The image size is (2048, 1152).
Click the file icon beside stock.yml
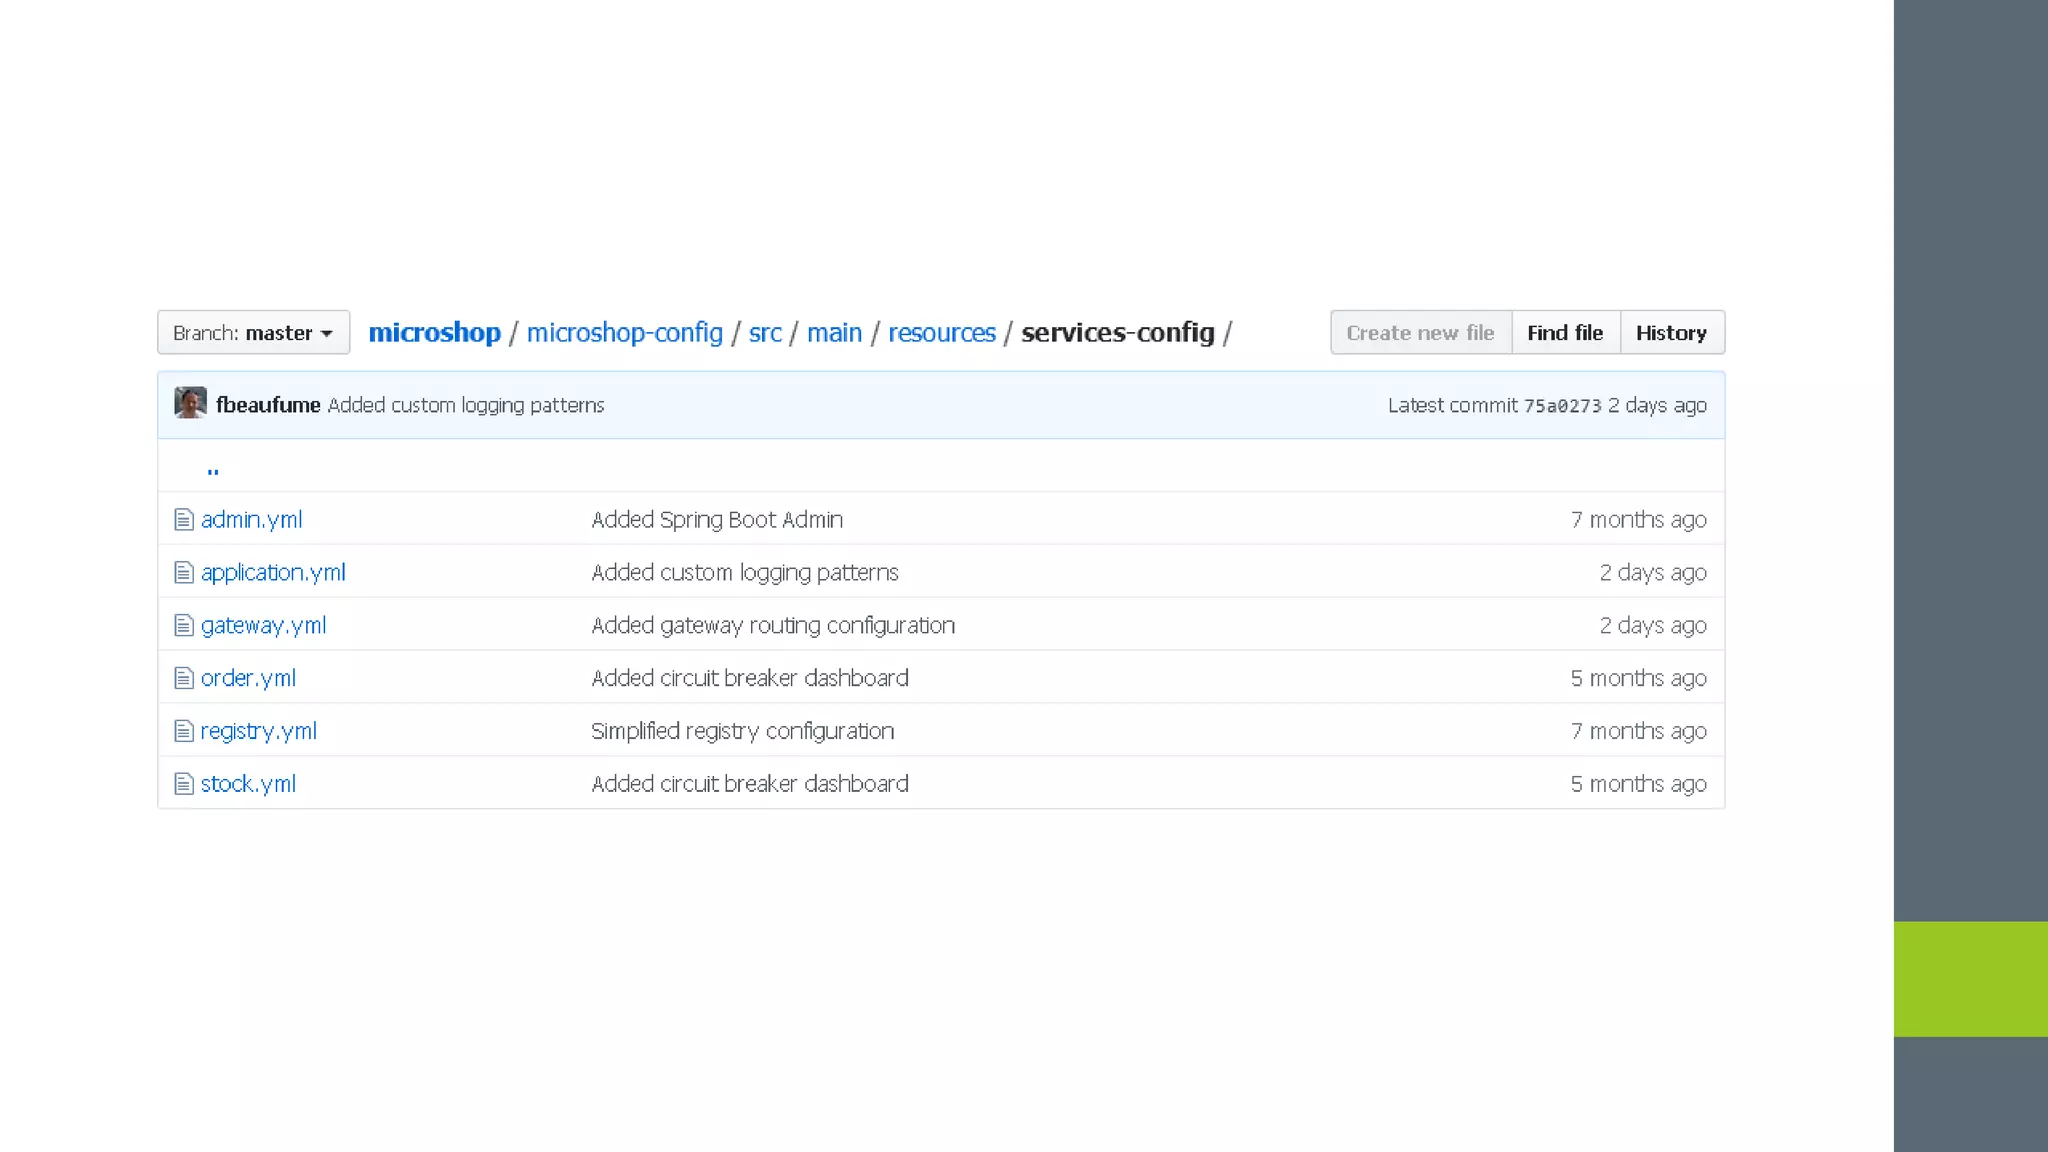(x=183, y=784)
